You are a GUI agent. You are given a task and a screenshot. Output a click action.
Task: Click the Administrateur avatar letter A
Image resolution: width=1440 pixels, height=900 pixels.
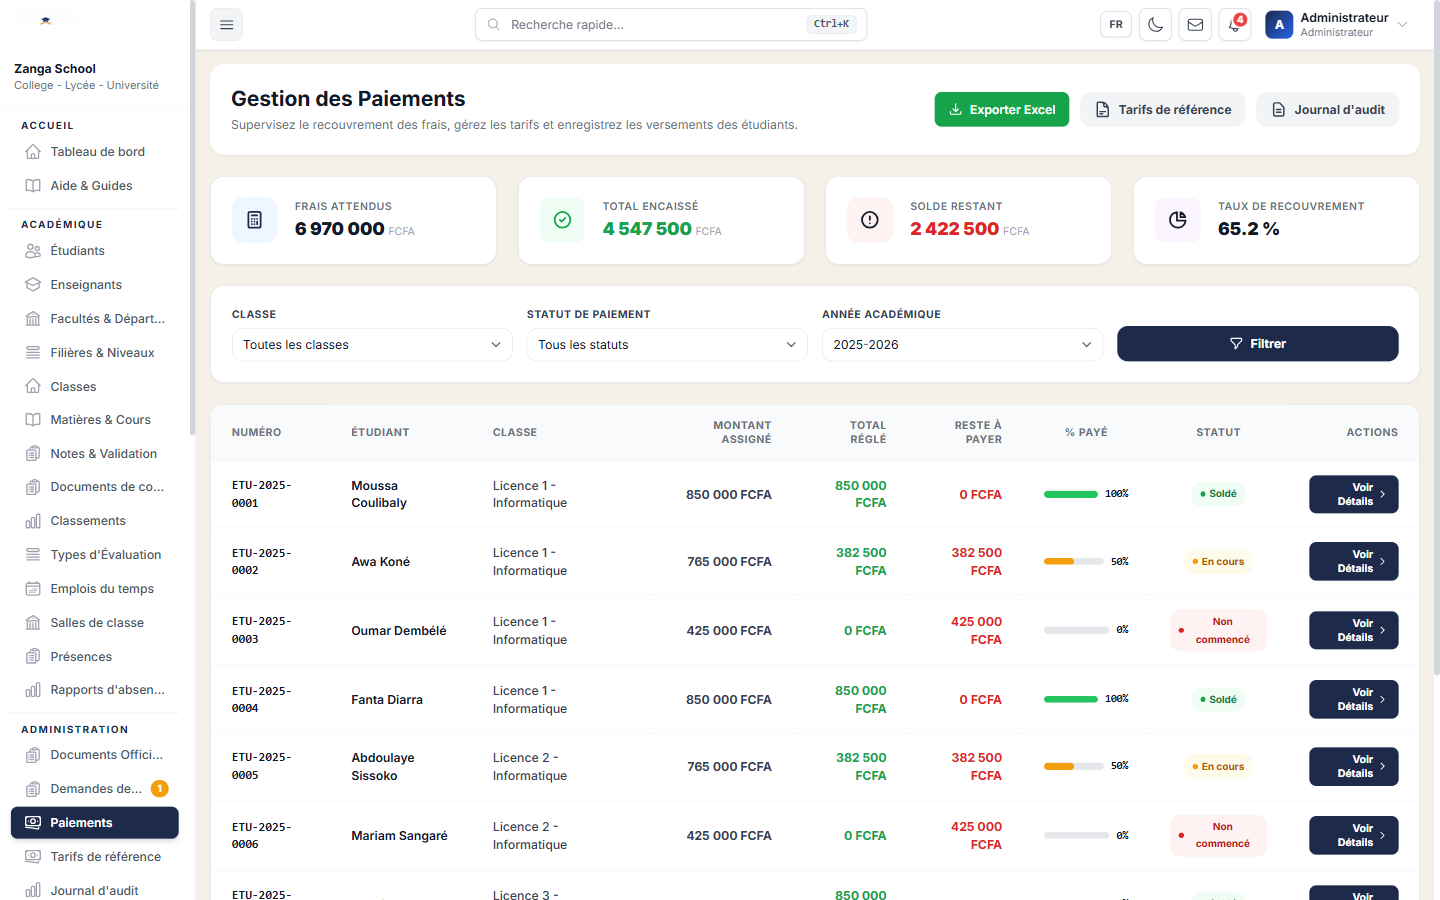click(1279, 25)
